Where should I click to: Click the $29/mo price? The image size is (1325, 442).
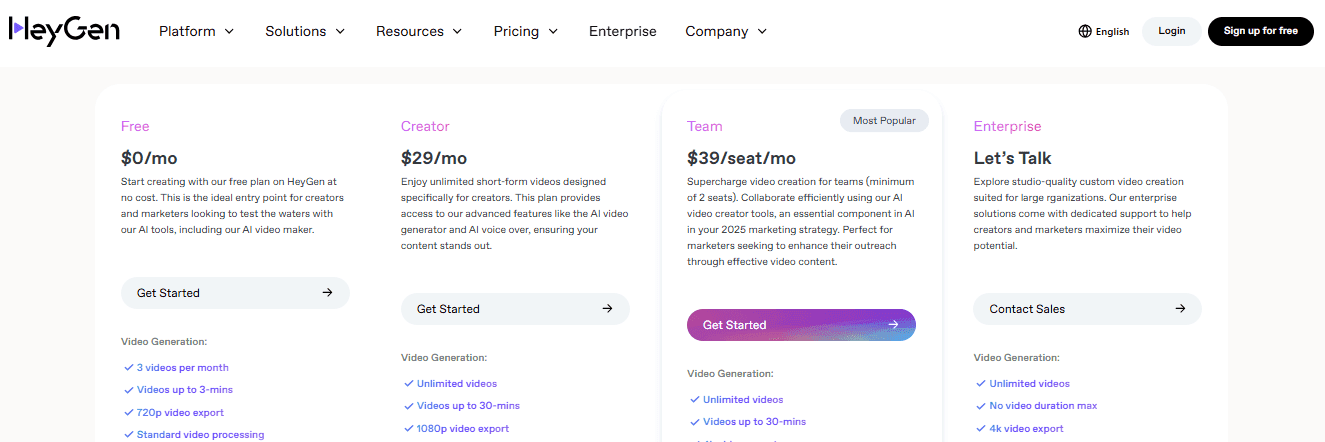pos(434,158)
